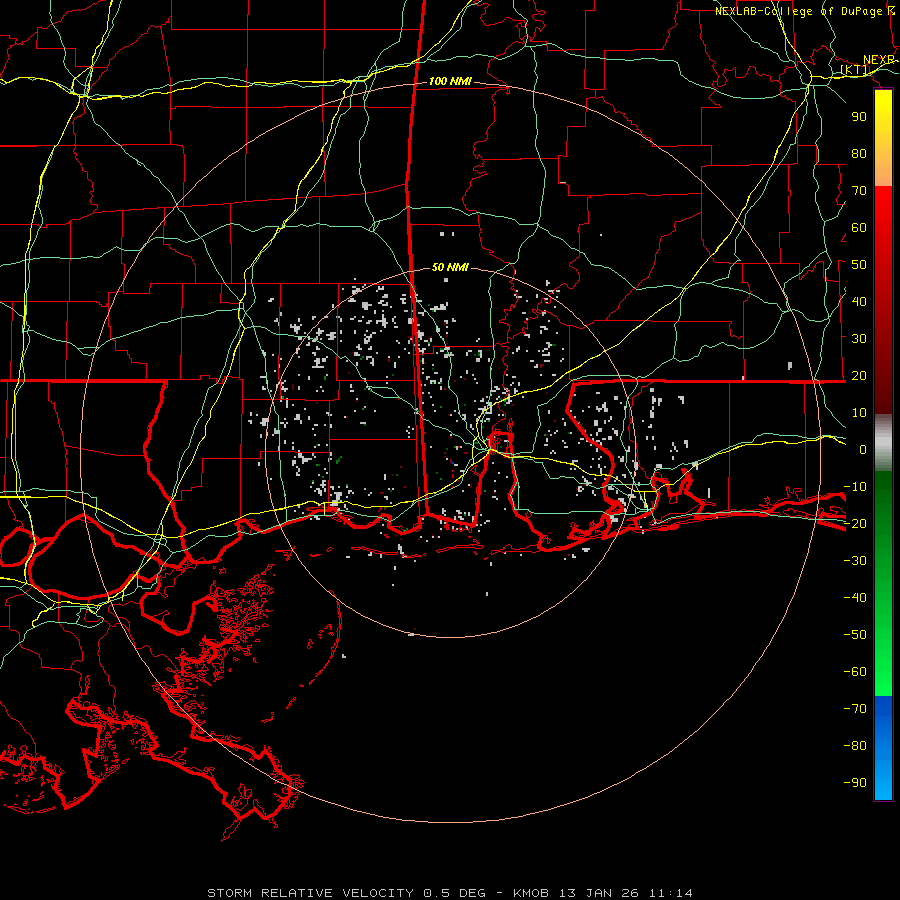Click the [KT] units label above color bar

click(855, 70)
